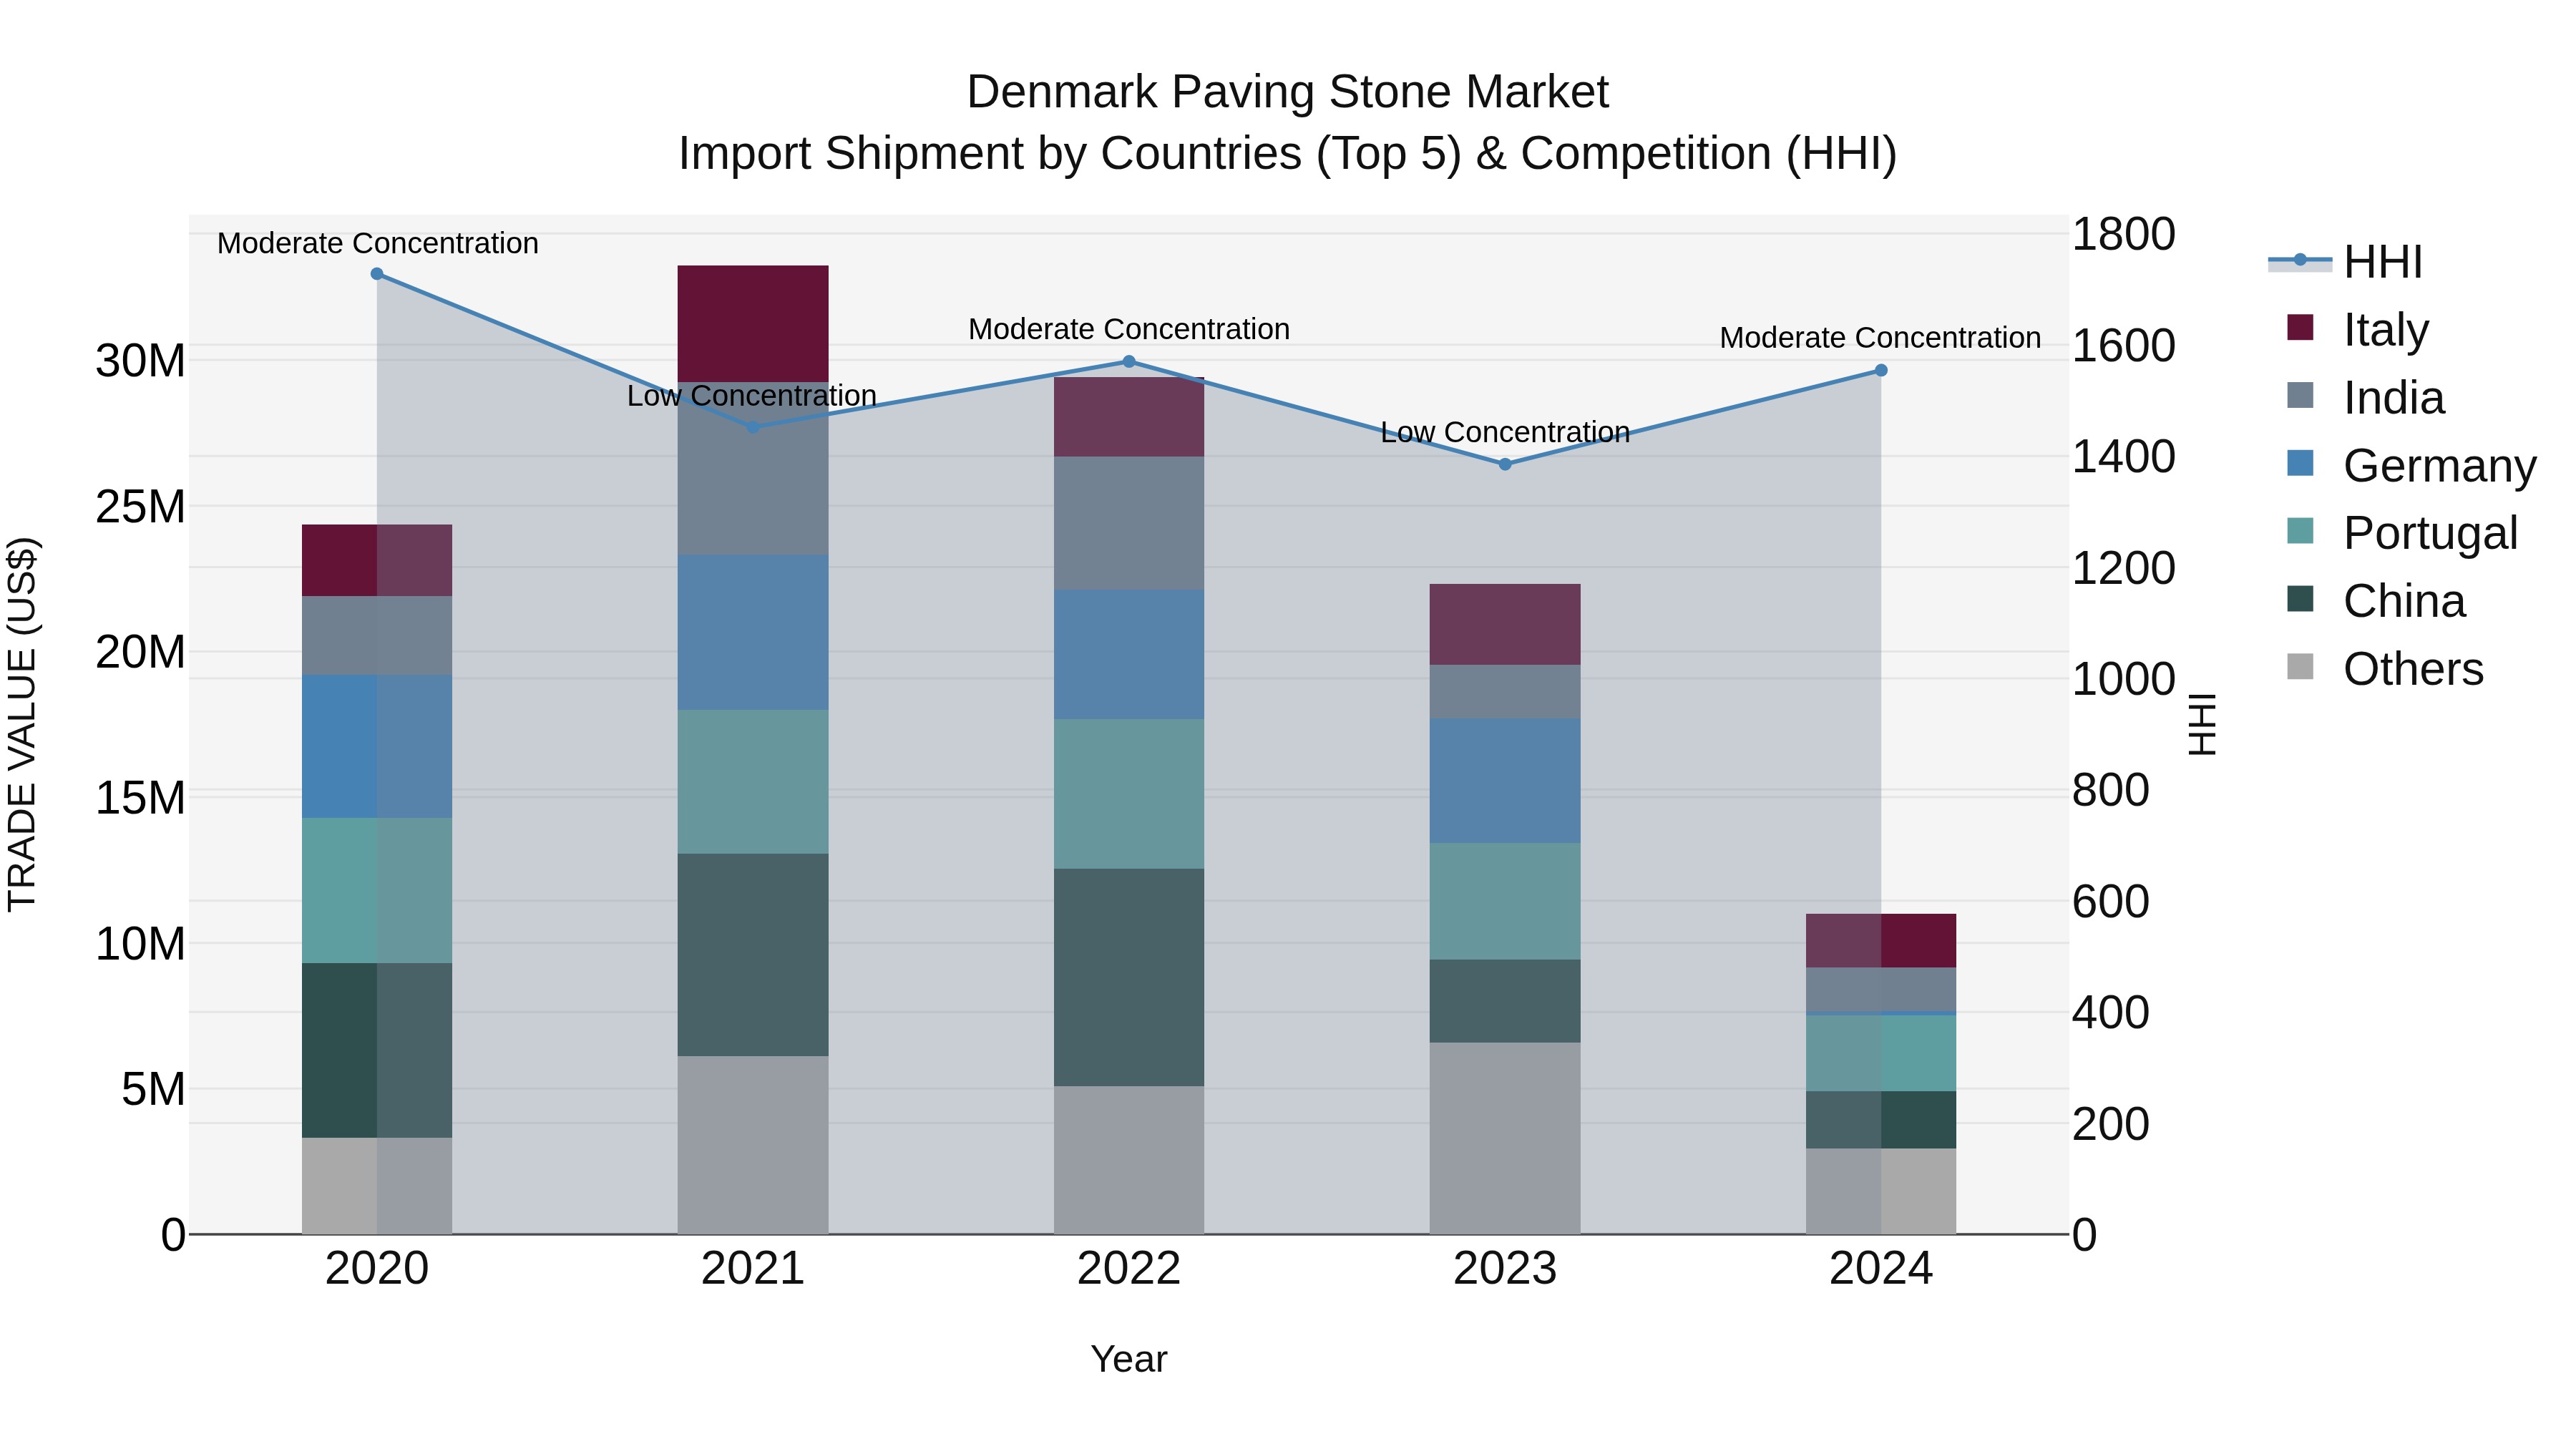Click the 1800 HHI axis tick
This screenshot has height=1449, width=2576.
(x=2124, y=235)
